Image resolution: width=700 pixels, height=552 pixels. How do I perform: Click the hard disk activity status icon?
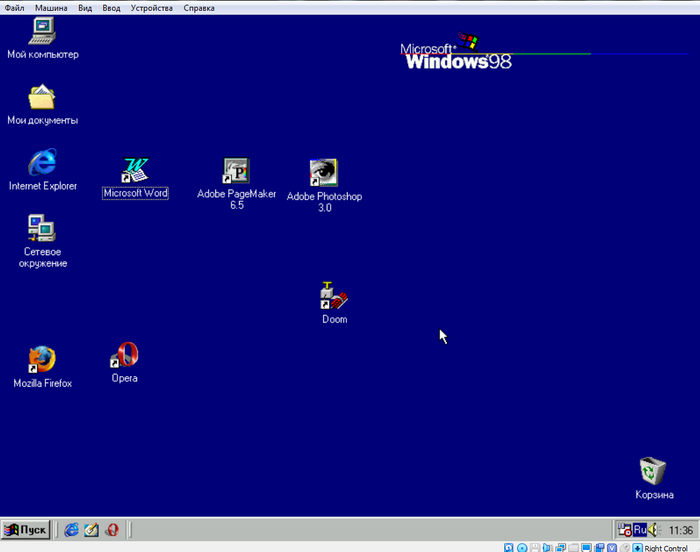(x=508, y=548)
